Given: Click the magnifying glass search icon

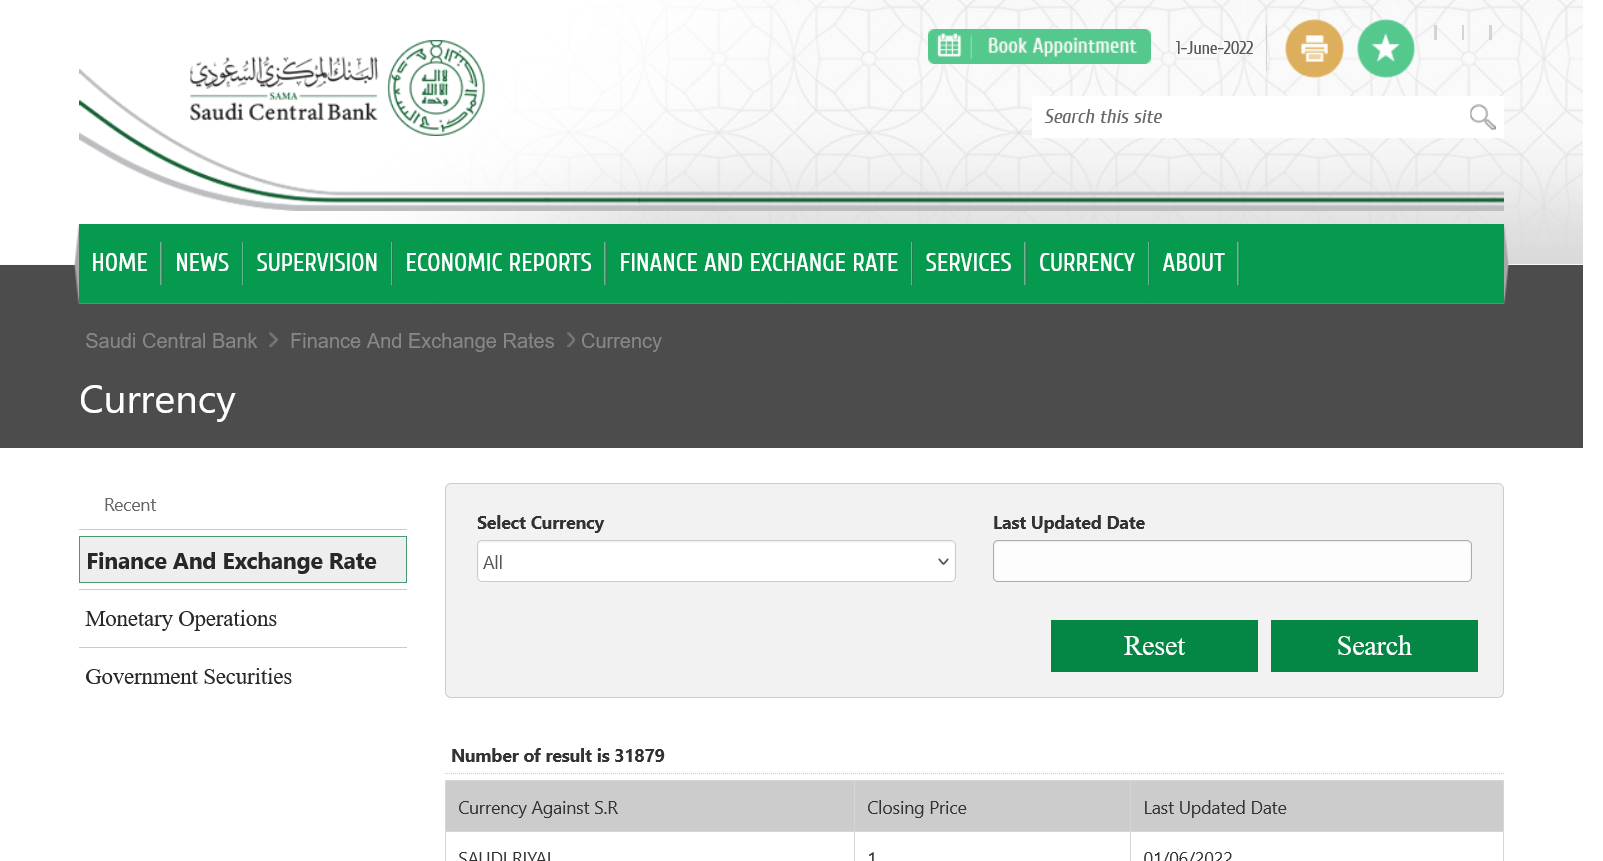Looking at the screenshot, I should (1482, 117).
